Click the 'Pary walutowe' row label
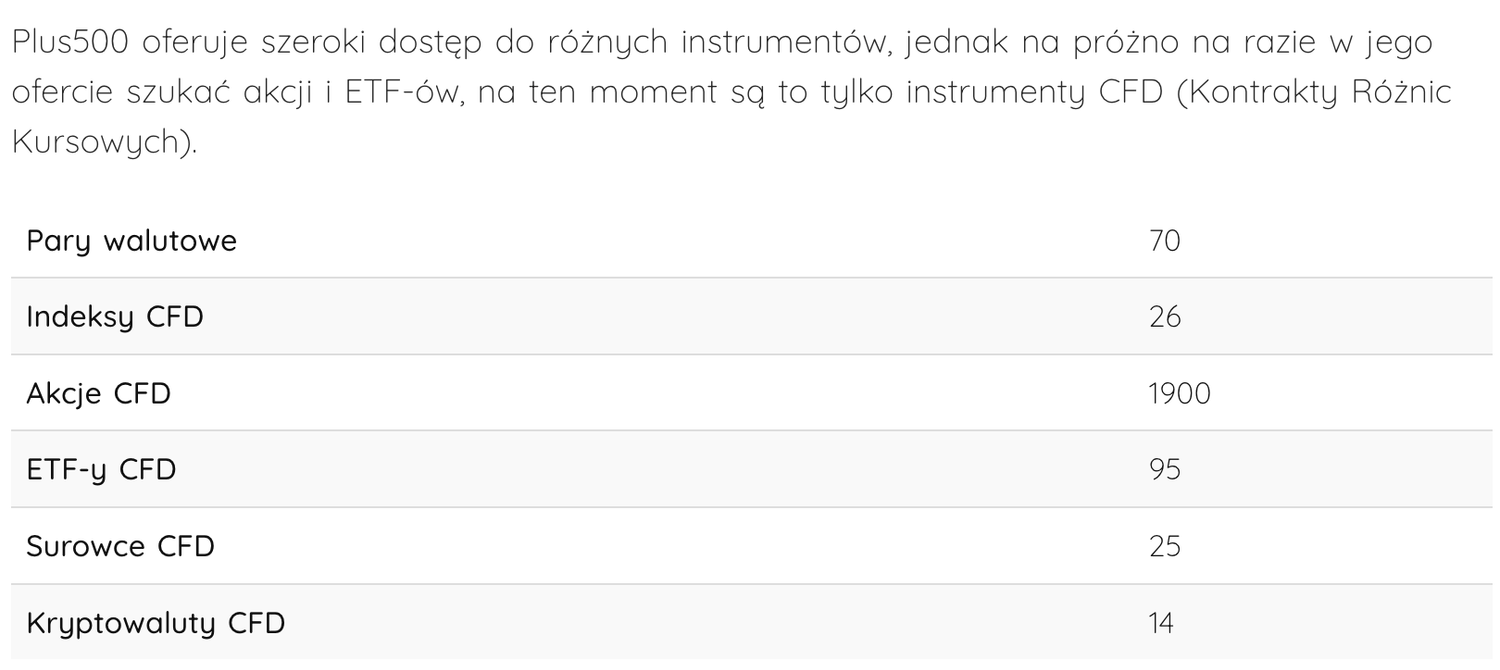The height and width of the screenshot is (670, 1500). [x=131, y=241]
